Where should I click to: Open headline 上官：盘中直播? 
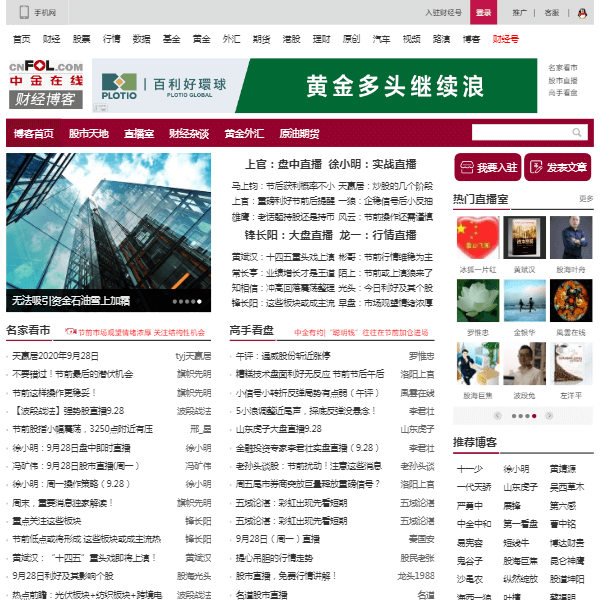(x=283, y=164)
